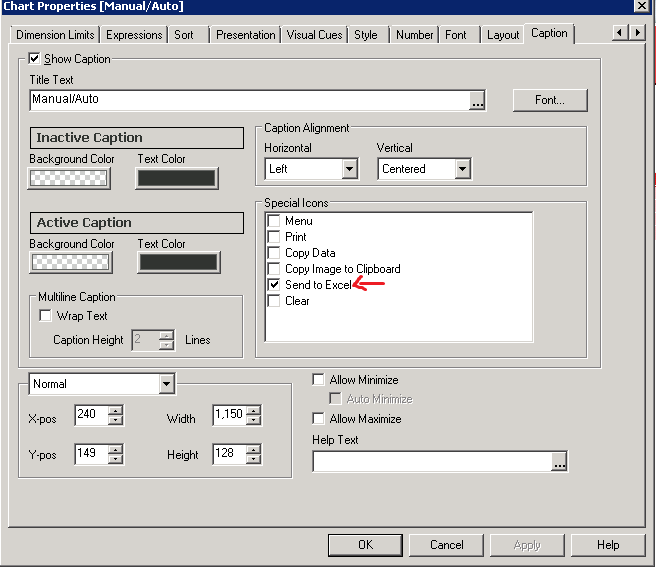
Task: Open the Vertical alignment dropdown
Action: [462, 169]
